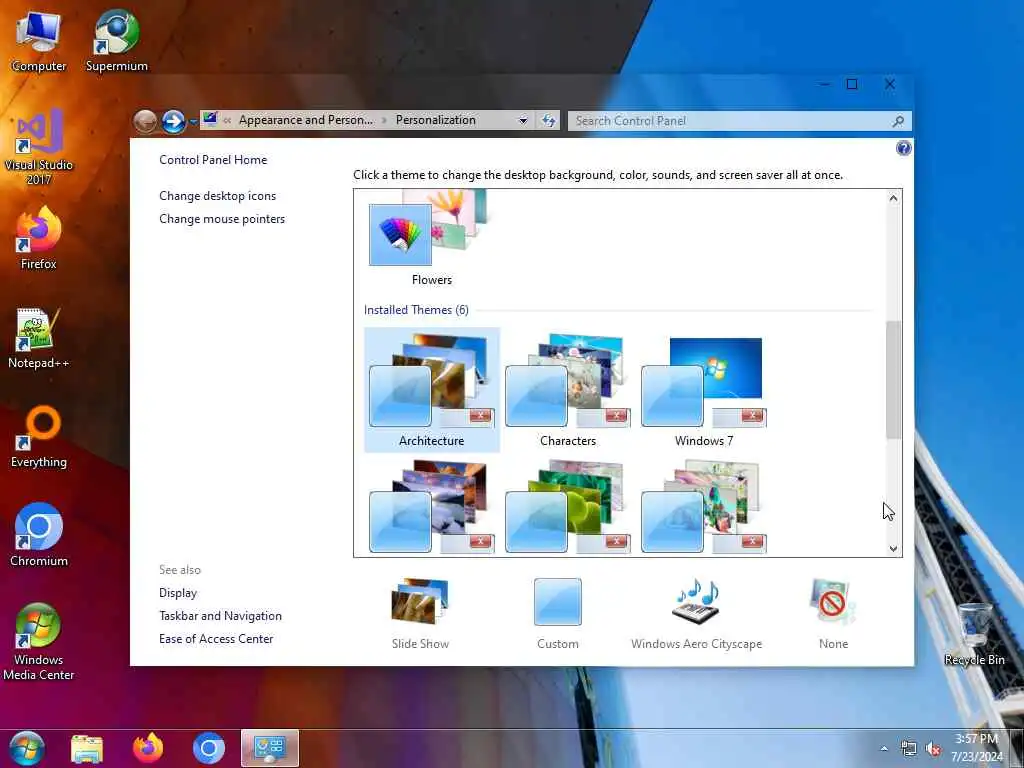
Task: Click the Personalization breadcrumb
Action: point(436,120)
